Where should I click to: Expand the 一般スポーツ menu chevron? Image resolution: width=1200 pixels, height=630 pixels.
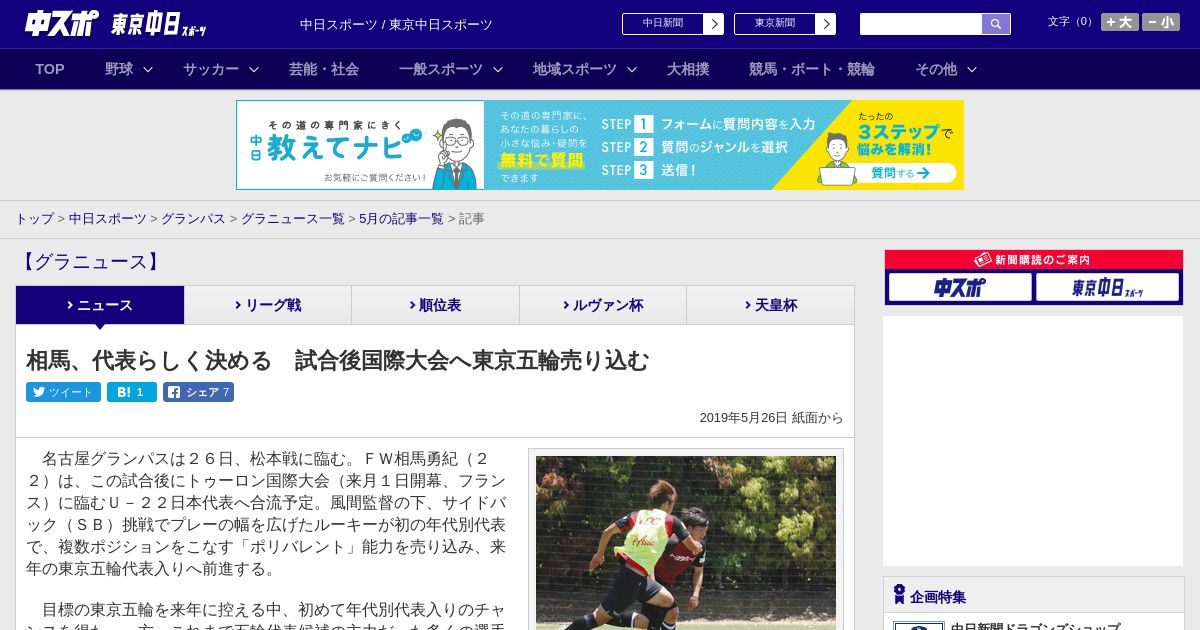[x=498, y=70]
